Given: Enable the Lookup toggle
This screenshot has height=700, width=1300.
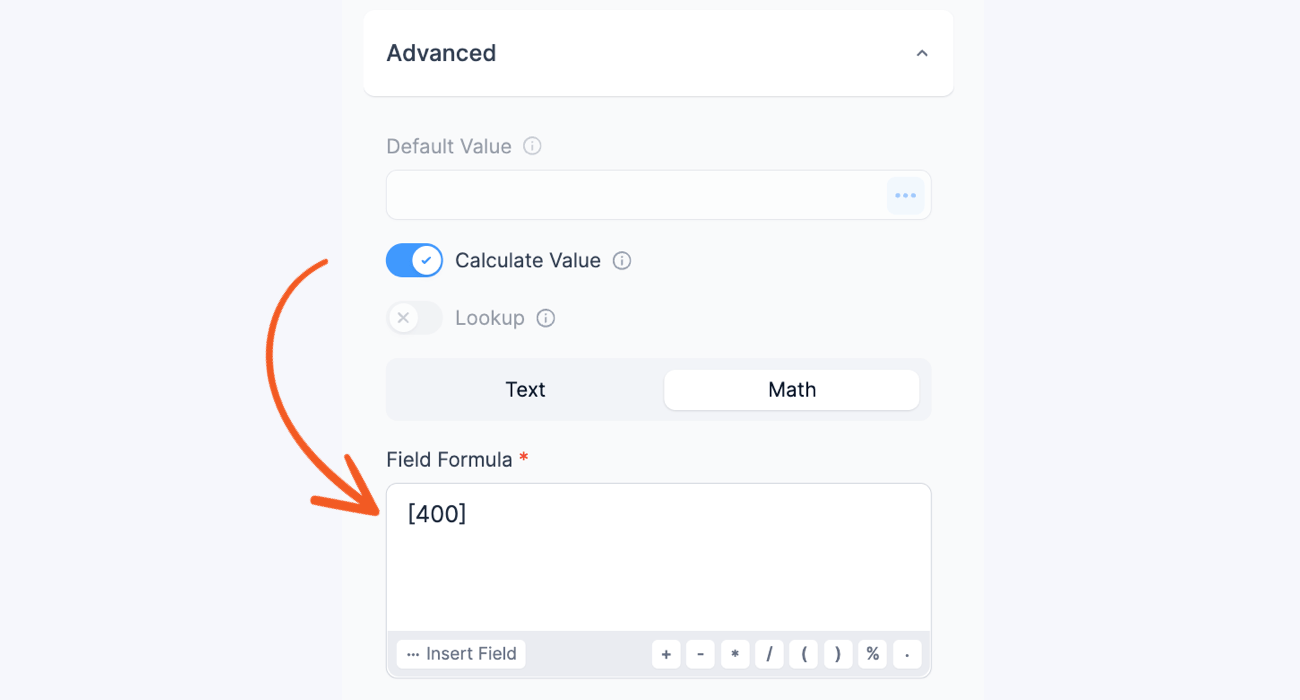Looking at the screenshot, I should pyautogui.click(x=413, y=318).
